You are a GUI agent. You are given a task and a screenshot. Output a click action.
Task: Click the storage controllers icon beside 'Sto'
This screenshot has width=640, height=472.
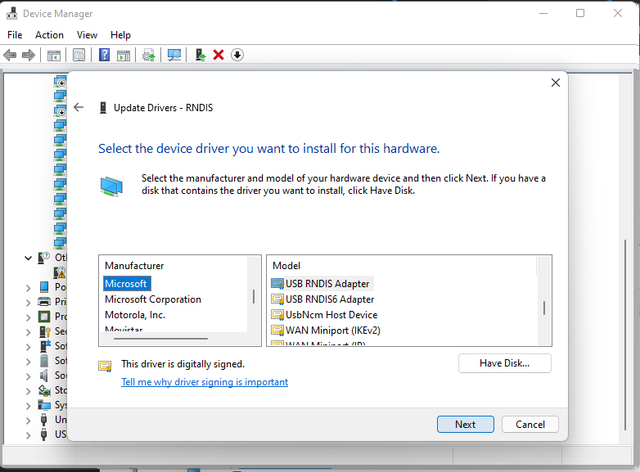44,390
